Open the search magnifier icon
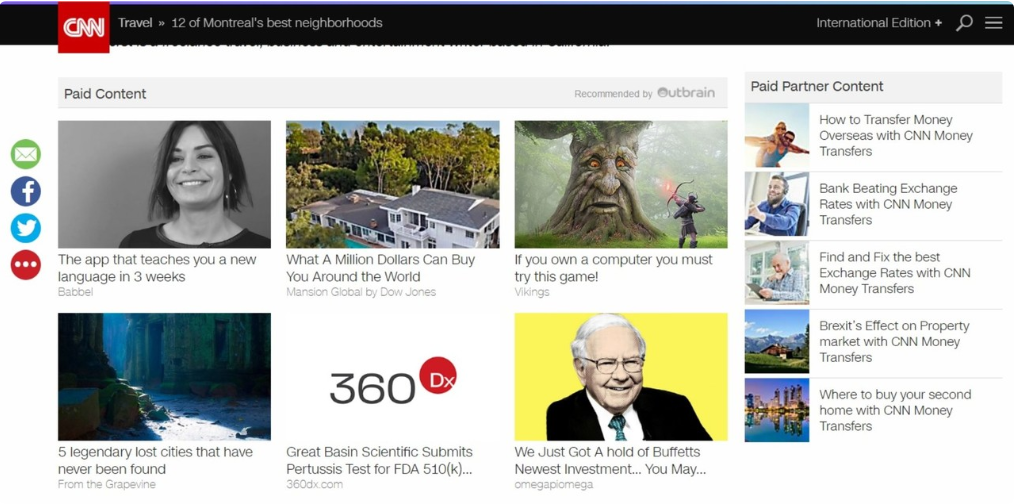This screenshot has height=504, width=1014. [964, 23]
